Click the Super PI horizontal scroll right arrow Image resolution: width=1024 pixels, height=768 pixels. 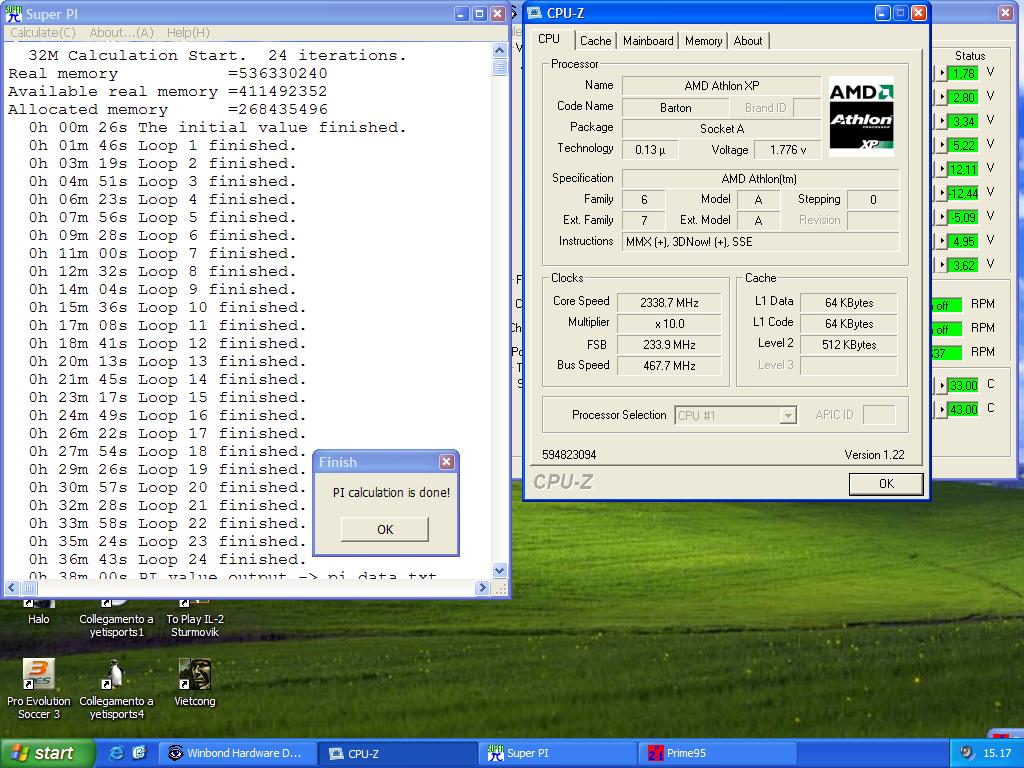point(483,588)
